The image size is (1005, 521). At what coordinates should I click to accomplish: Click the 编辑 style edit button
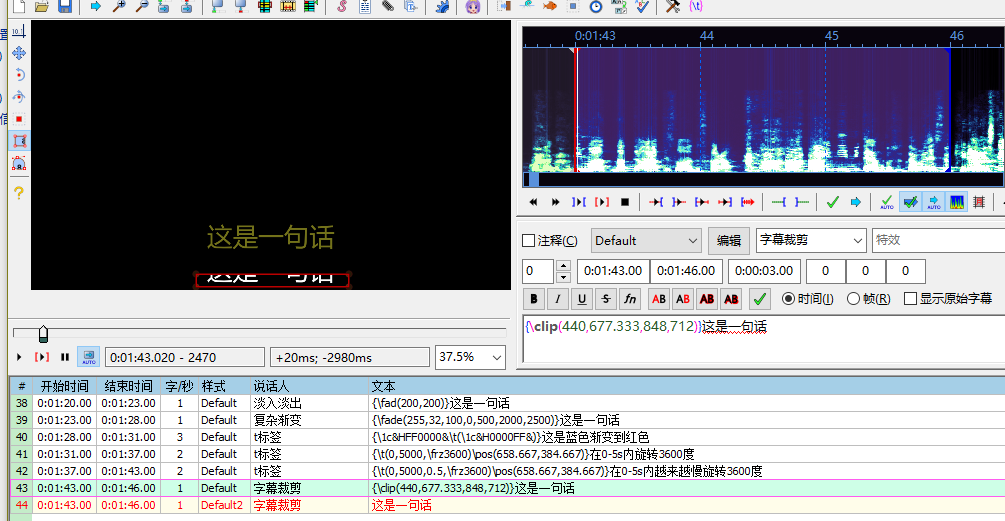click(729, 241)
